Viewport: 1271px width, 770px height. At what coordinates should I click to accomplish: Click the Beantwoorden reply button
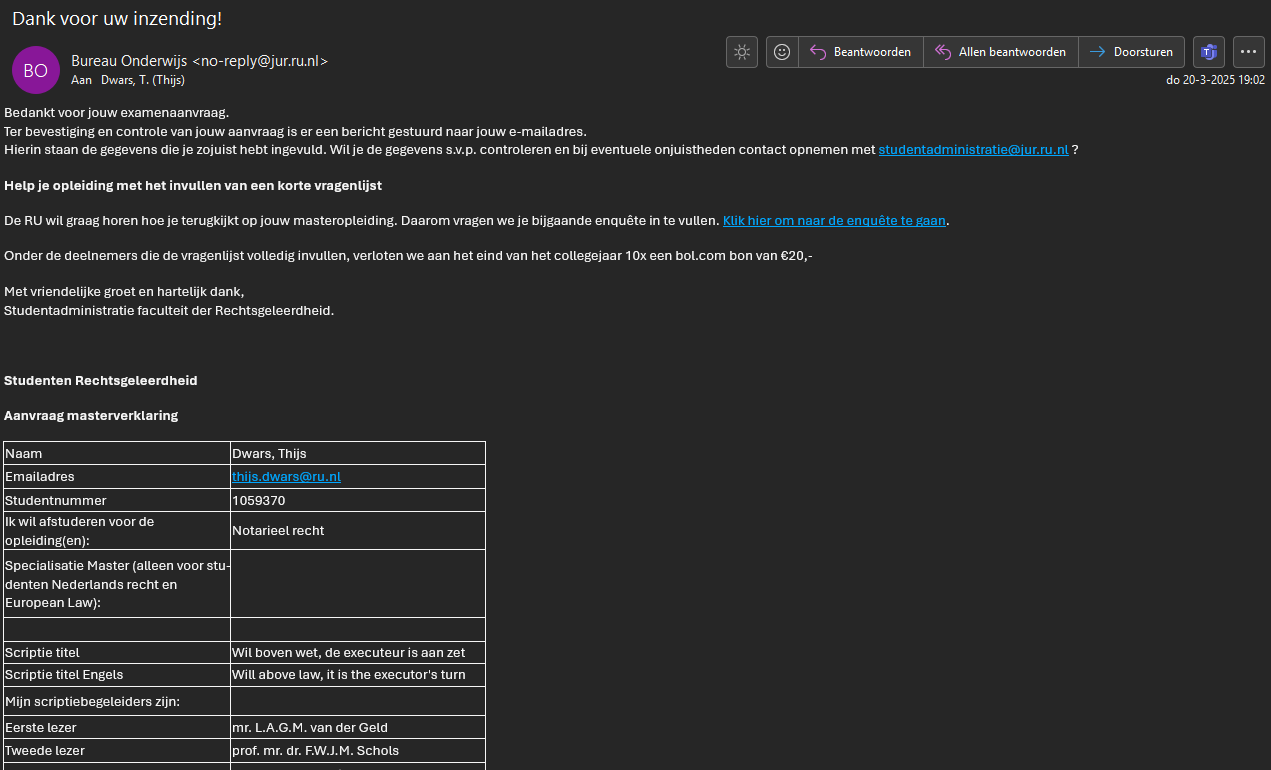(861, 52)
